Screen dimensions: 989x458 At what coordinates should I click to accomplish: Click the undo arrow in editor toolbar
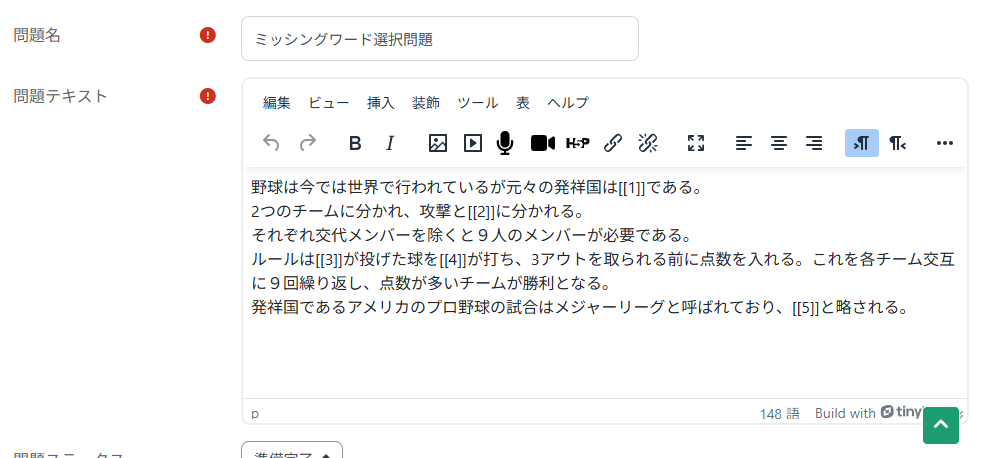[271, 143]
